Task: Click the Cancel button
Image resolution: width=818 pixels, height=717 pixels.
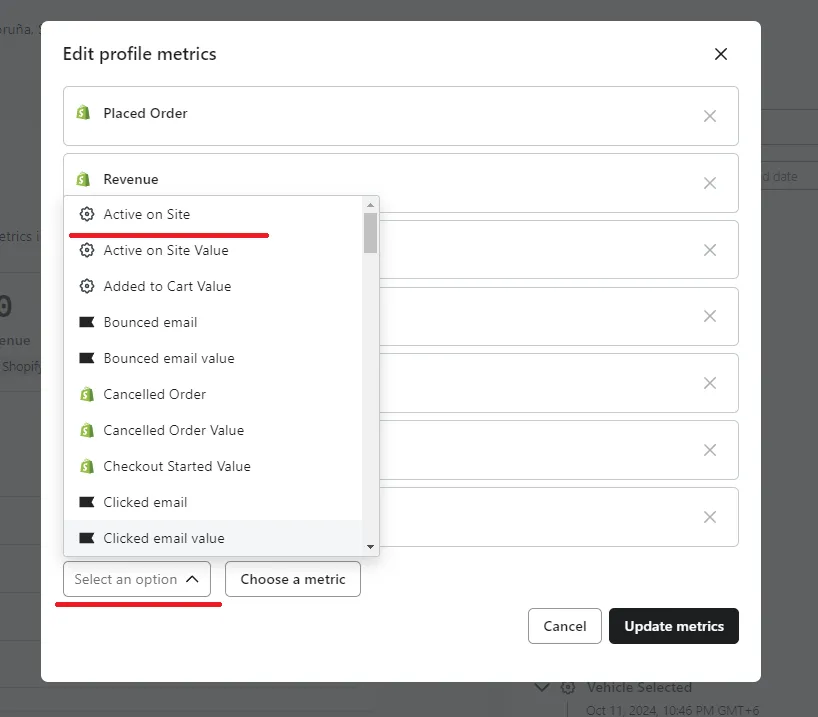Action: pos(564,626)
